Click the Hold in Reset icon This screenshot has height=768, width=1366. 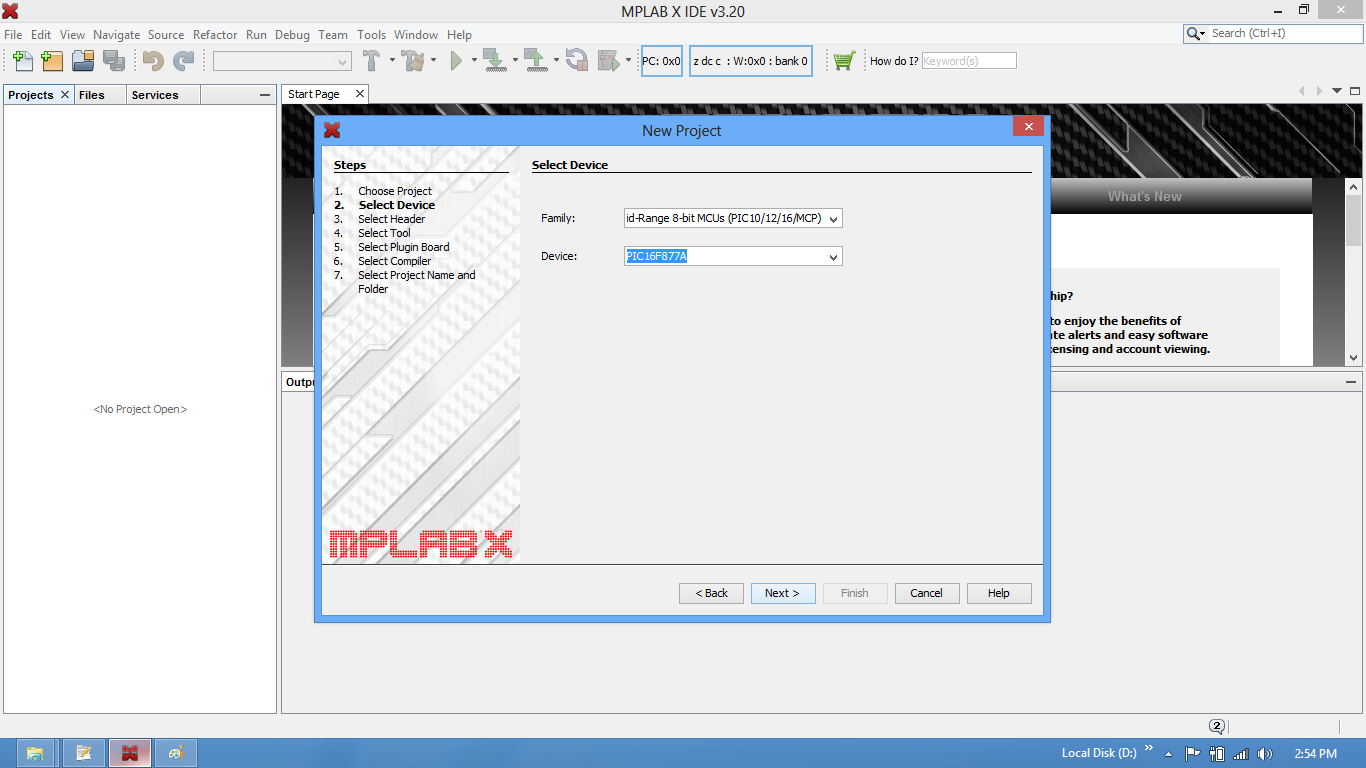pos(577,61)
